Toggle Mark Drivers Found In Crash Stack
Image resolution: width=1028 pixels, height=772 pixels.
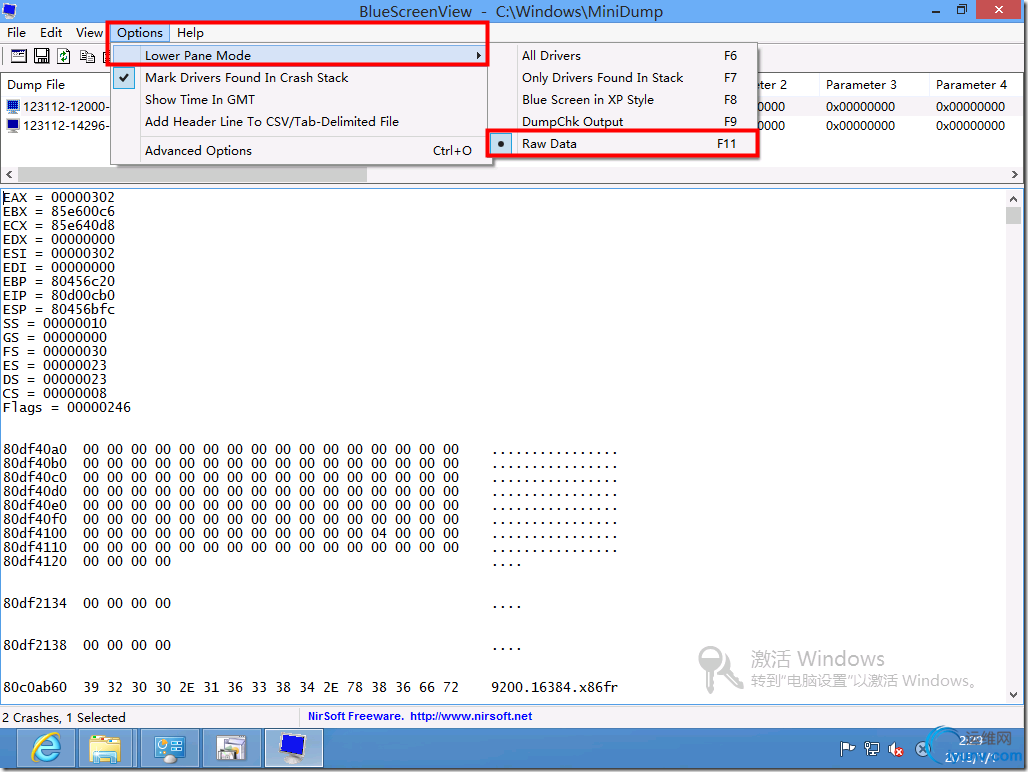pos(301,77)
